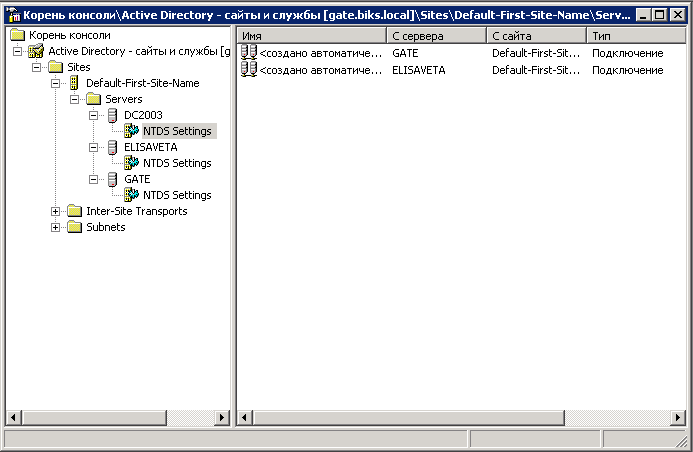693x452 pixels.
Task: Minimize the console window
Action: [644, 15]
